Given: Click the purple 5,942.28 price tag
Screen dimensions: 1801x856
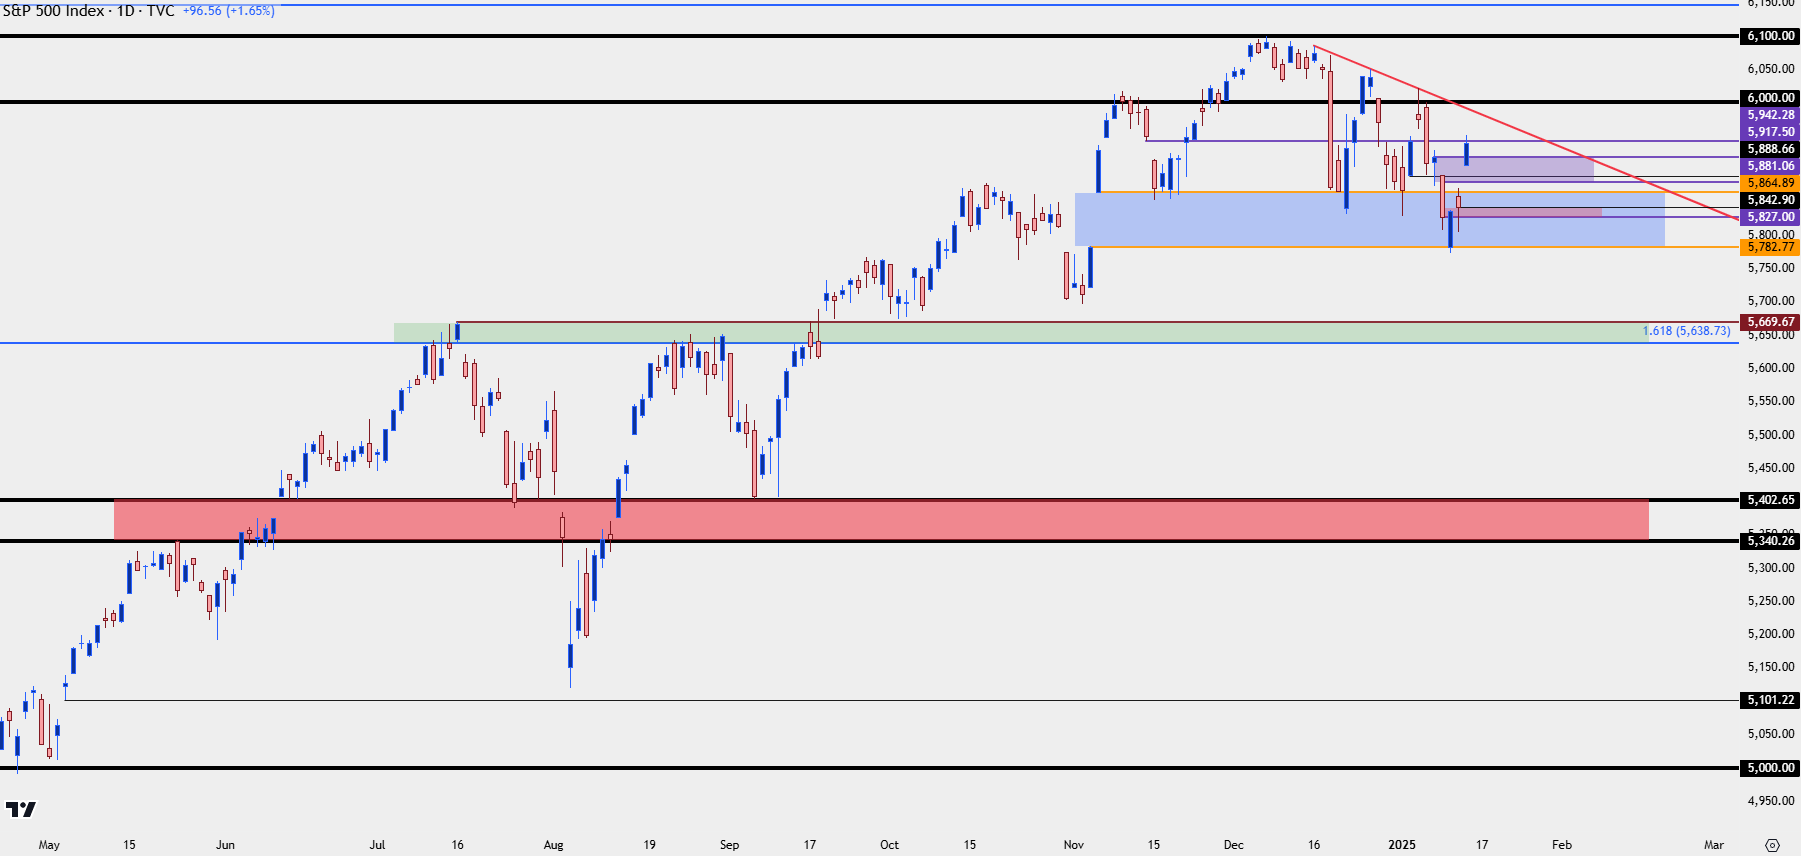Looking at the screenshot, I should tap(1771, 115).
